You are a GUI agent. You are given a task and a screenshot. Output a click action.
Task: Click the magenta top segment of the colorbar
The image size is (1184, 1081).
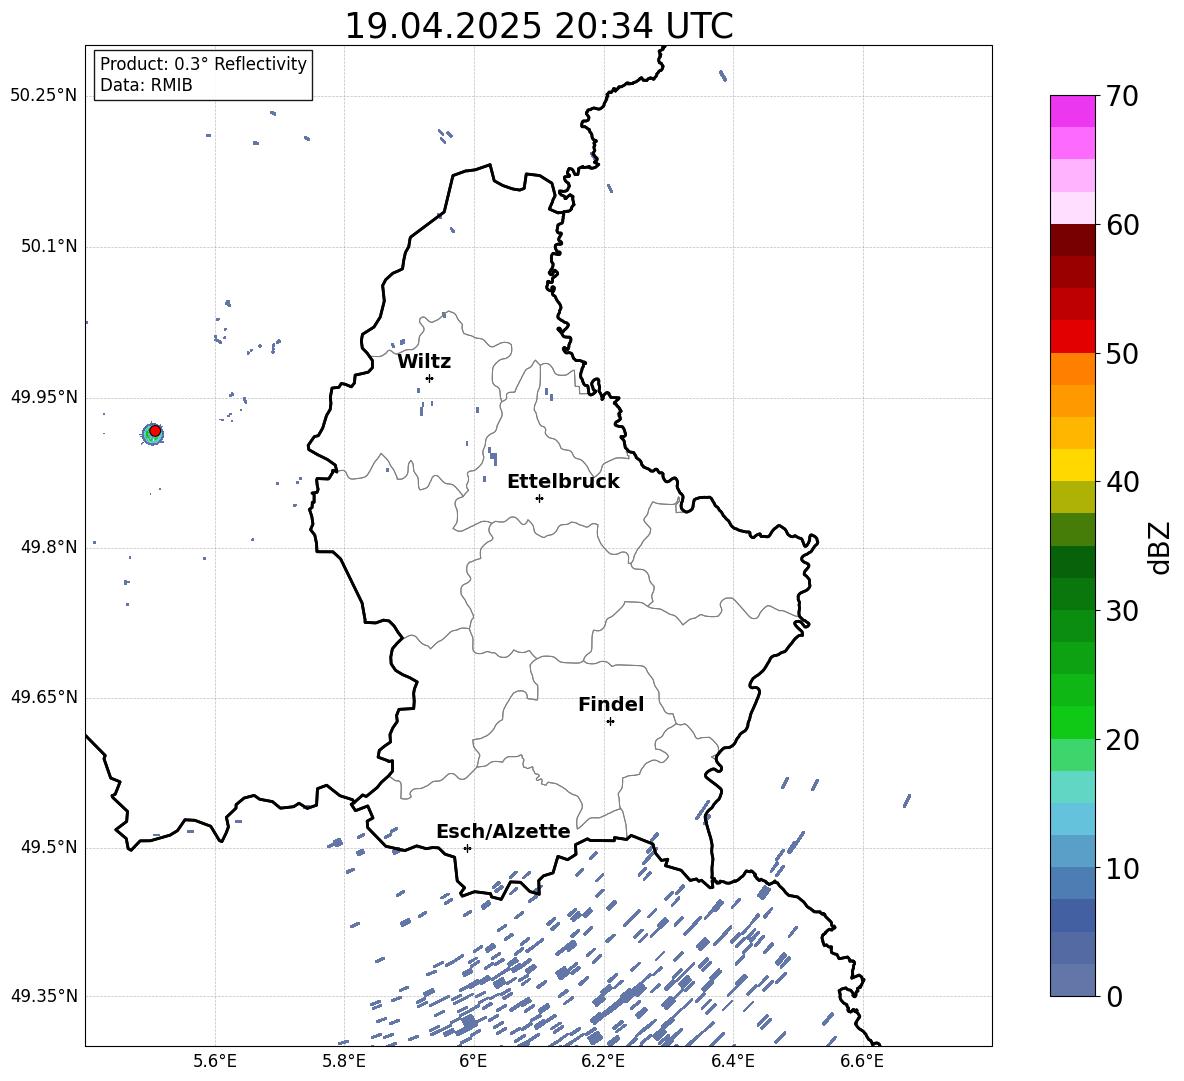1072,111
